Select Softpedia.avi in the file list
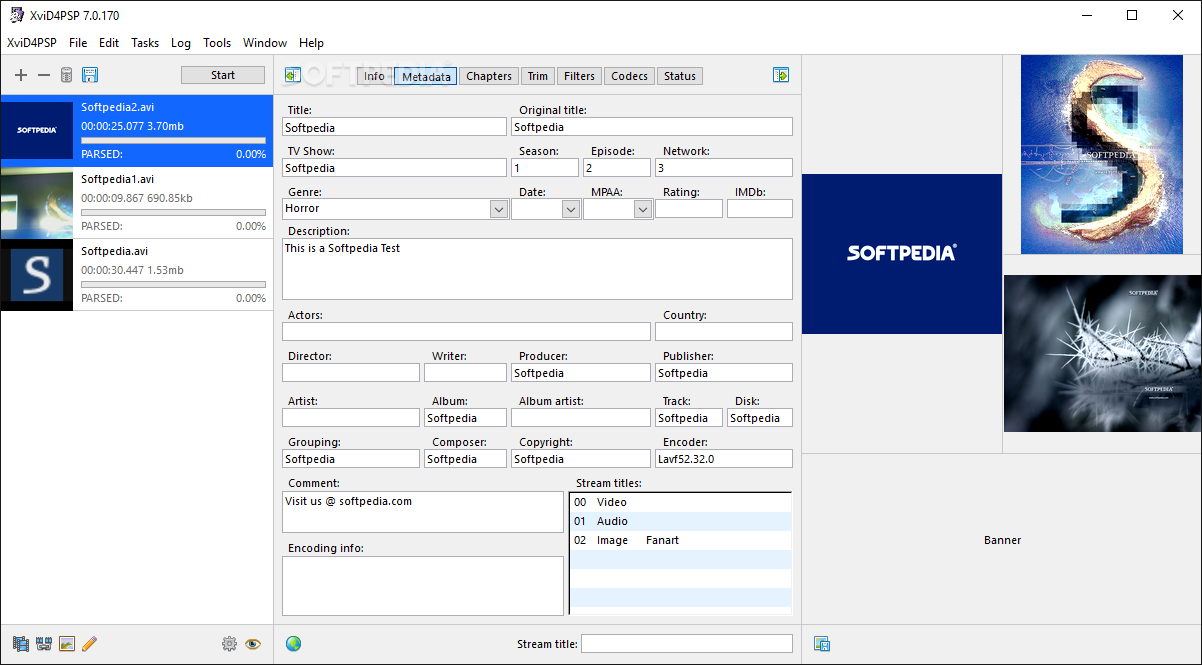This screenshot has height=665, width=1202. pos(136,275)
